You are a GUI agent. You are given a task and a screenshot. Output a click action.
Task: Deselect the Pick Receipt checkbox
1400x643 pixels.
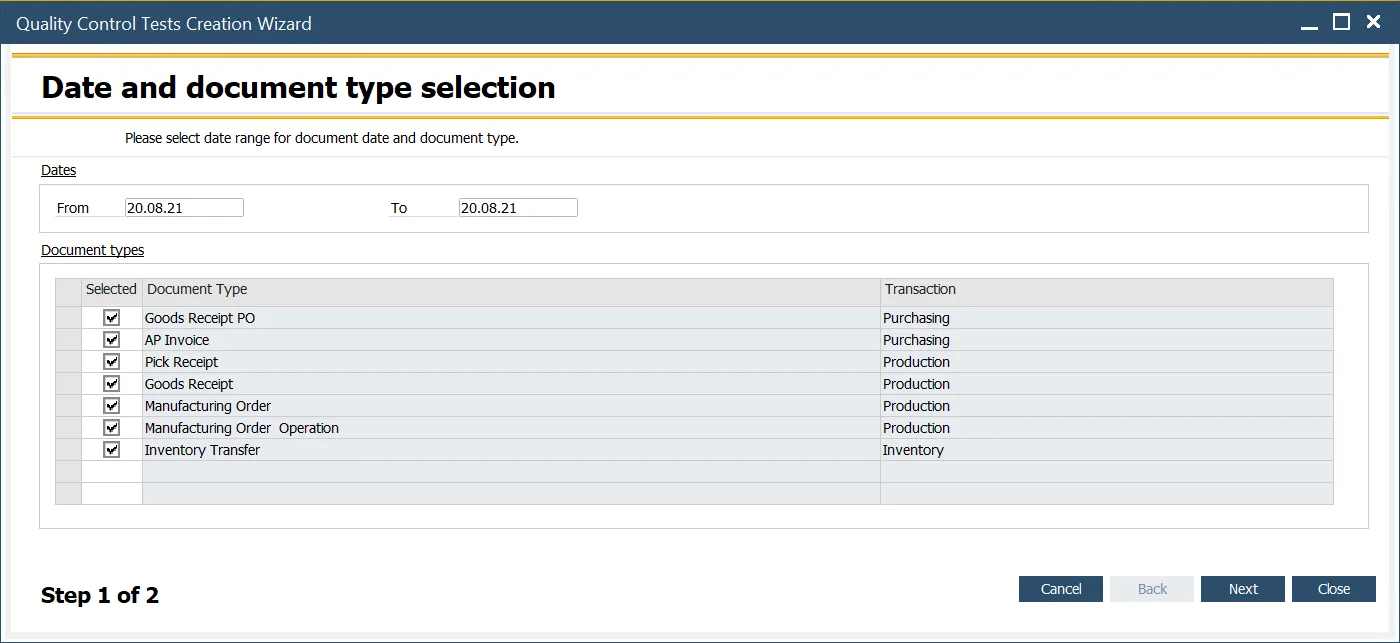(x=111, y=362)
